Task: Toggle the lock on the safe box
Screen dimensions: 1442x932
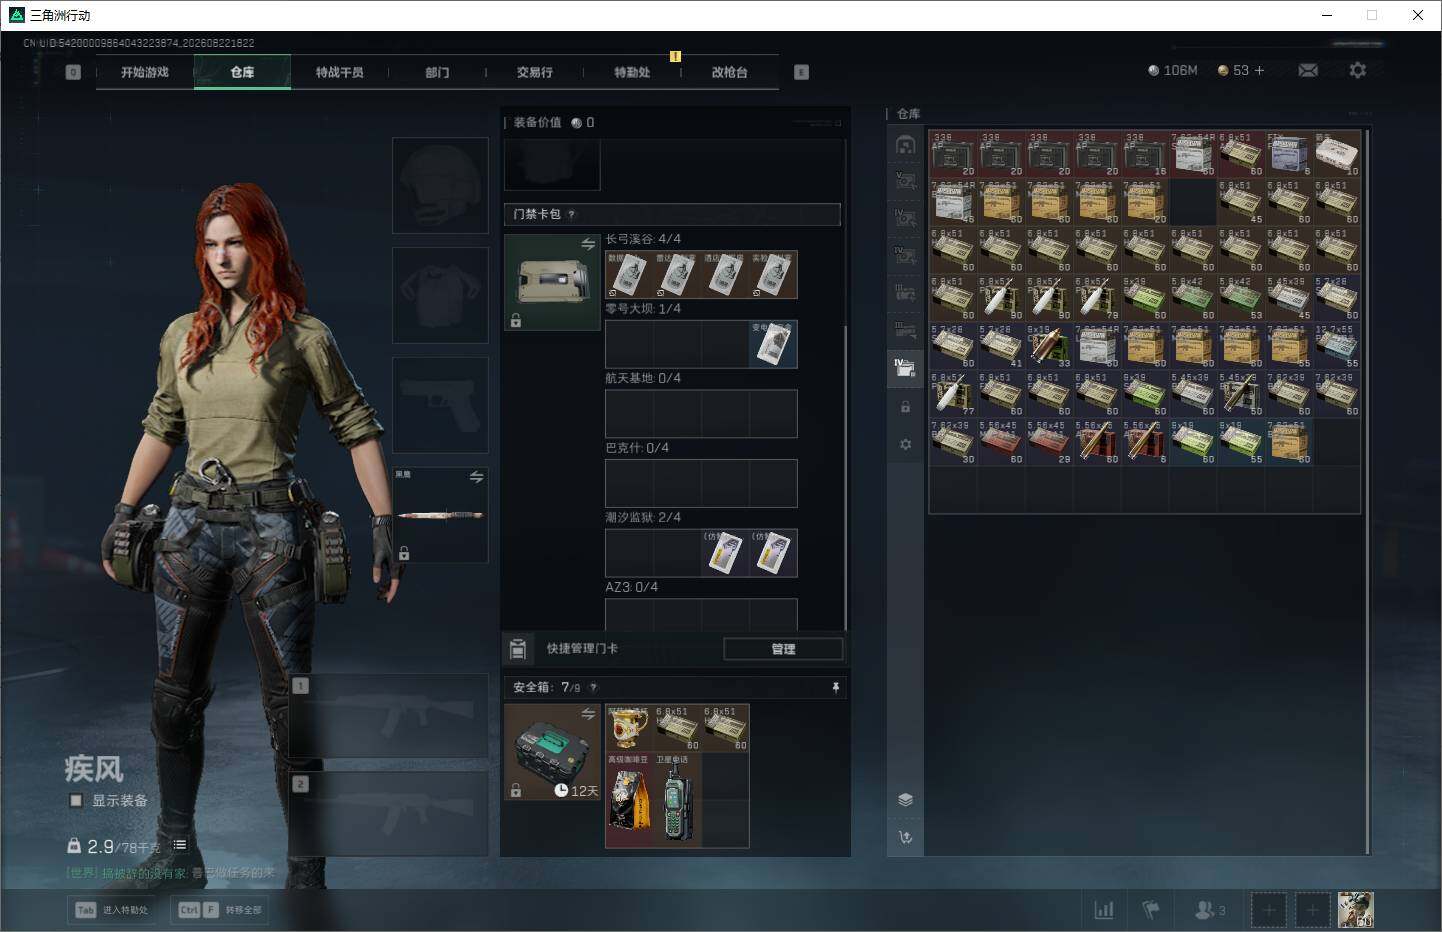Action: (516, 790)
